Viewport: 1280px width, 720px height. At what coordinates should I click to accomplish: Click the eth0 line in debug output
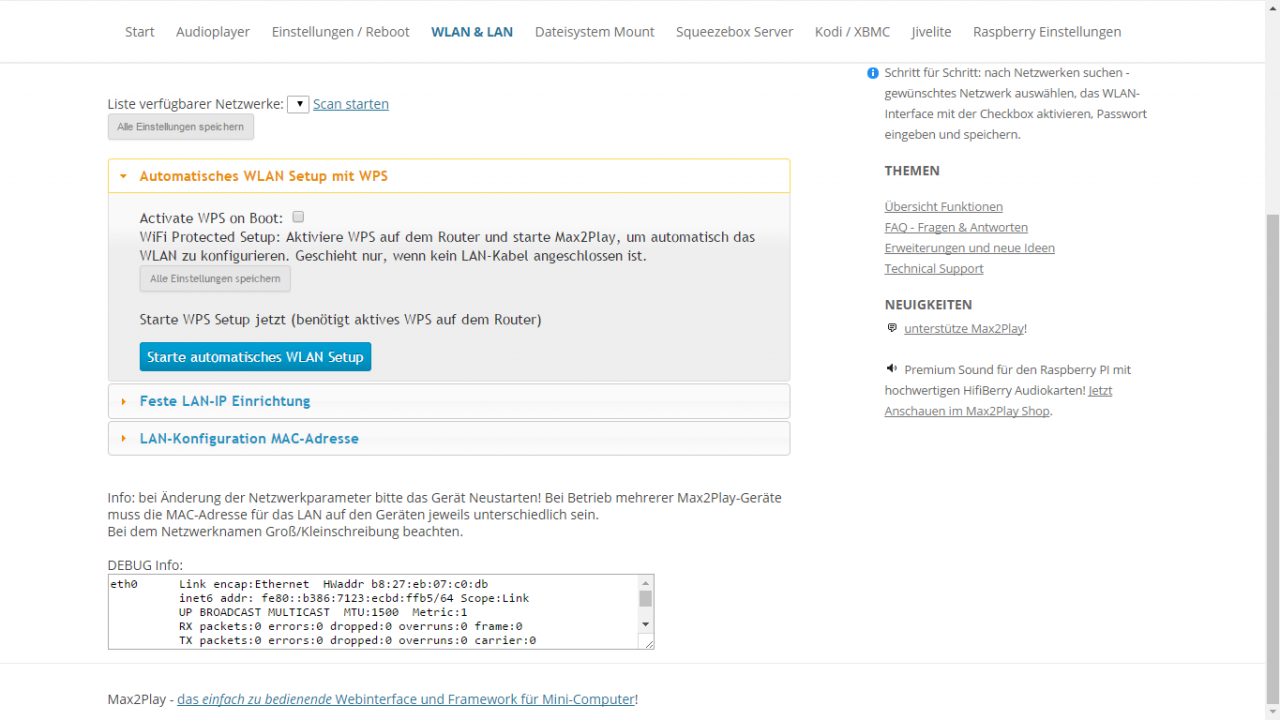299,584
